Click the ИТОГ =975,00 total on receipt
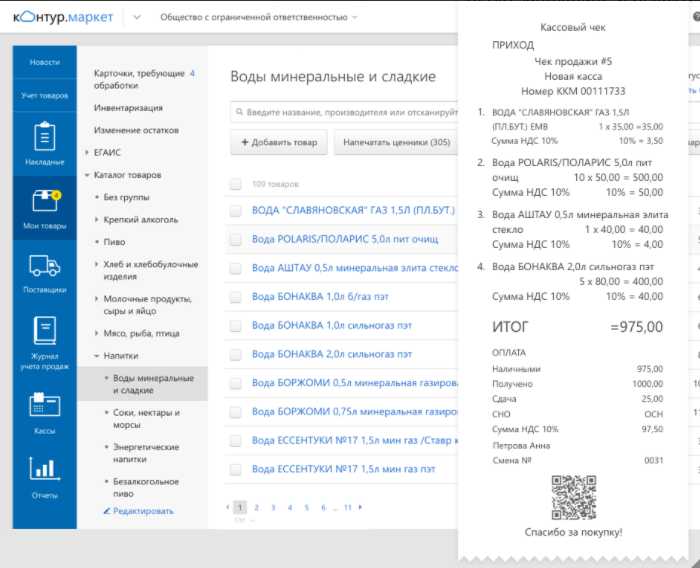 click(x=577, y=327)
